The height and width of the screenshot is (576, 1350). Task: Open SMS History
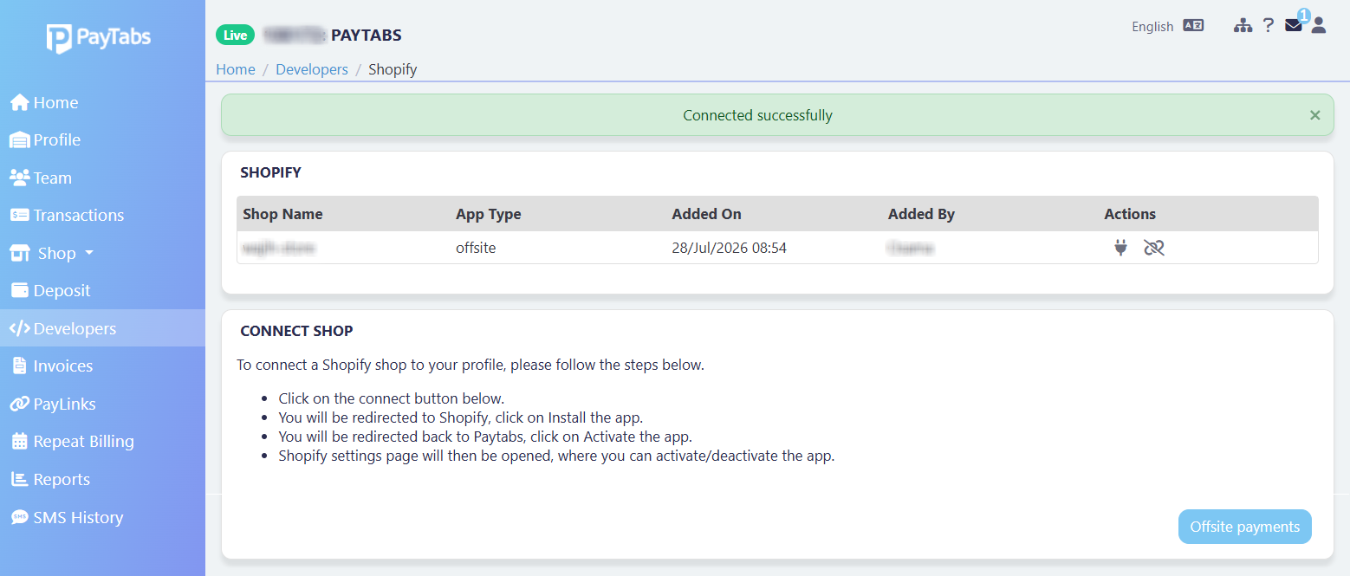point(102,517)
